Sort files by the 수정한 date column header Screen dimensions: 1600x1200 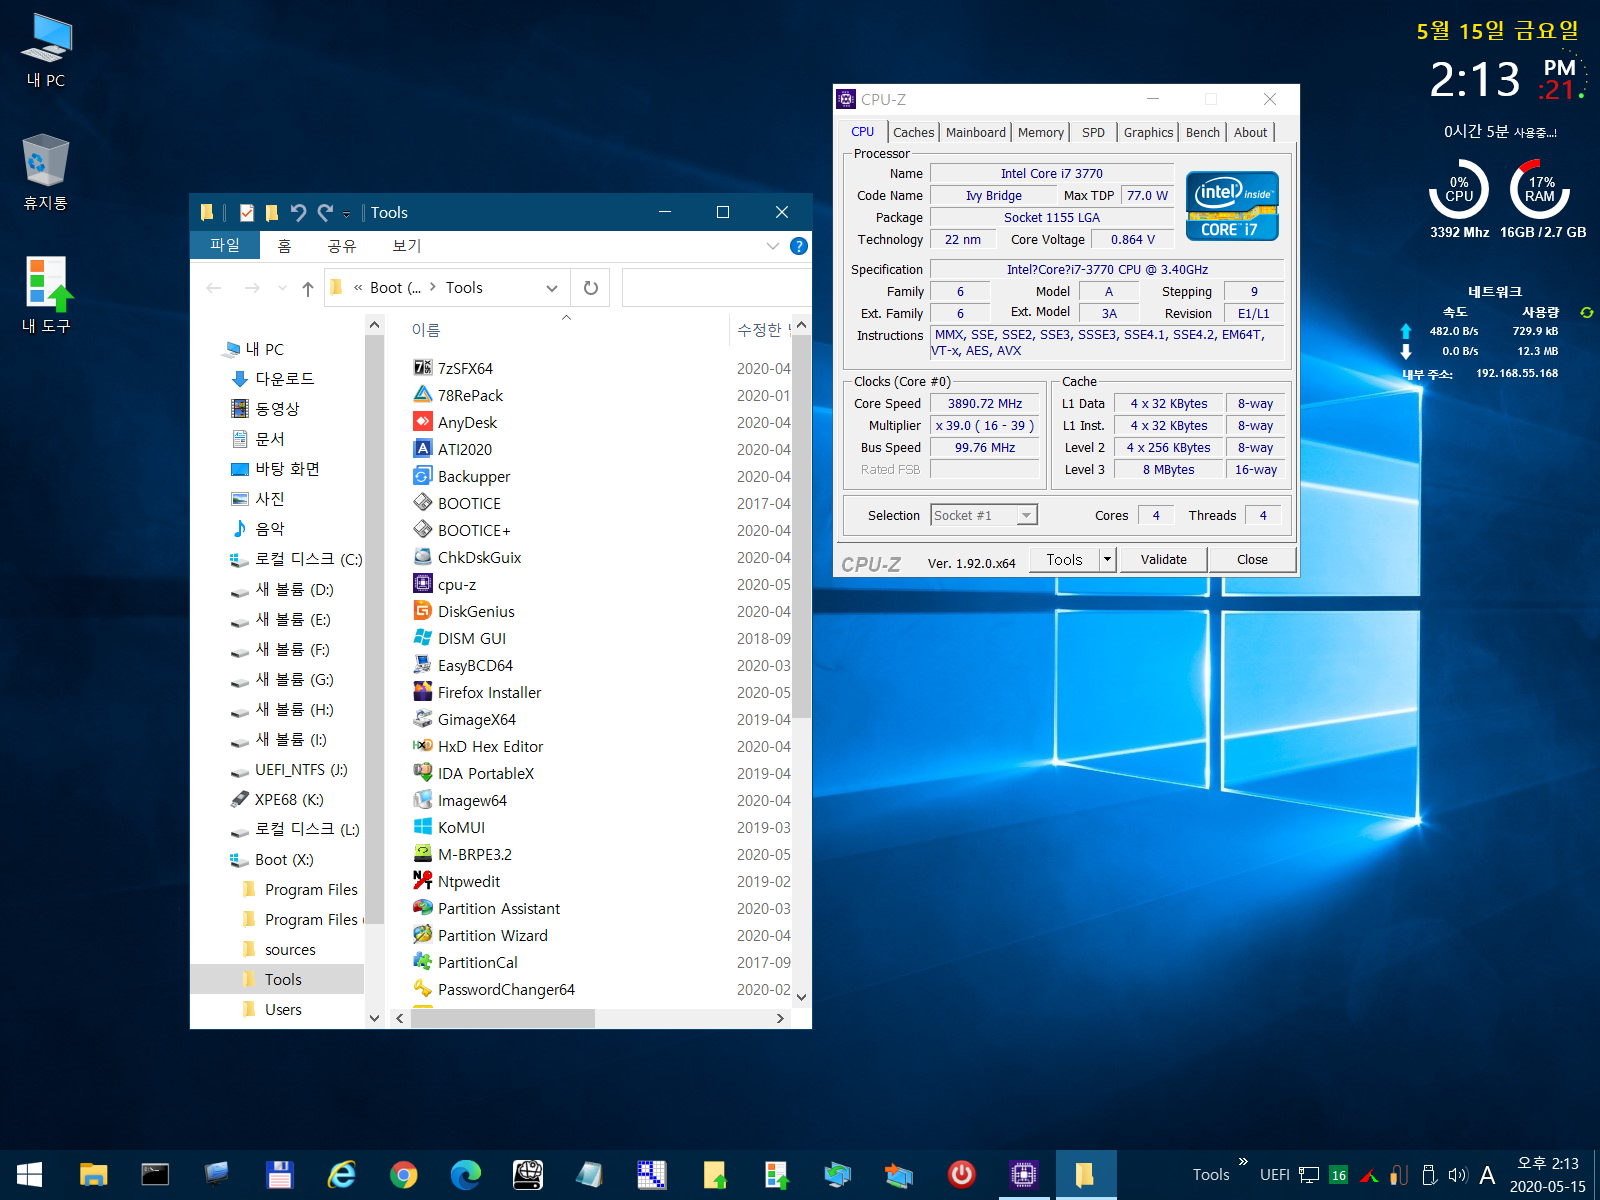pyautogui.click(x=762, y=330)
